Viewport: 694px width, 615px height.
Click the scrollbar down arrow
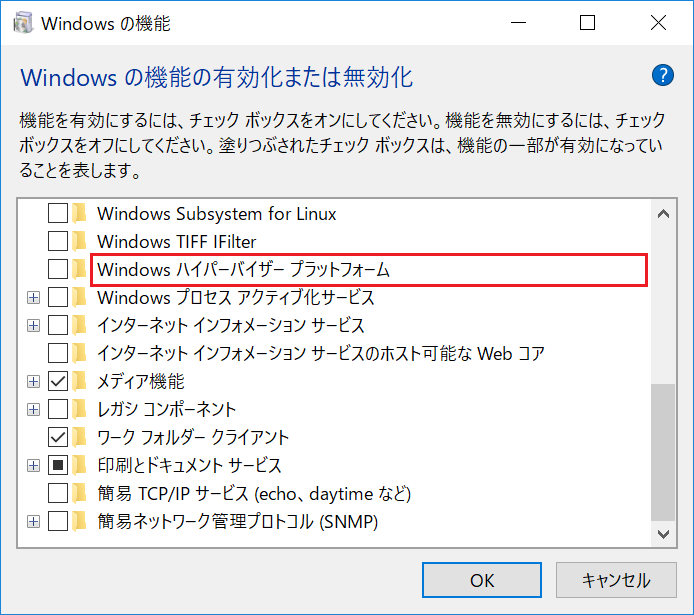(662, 534)
